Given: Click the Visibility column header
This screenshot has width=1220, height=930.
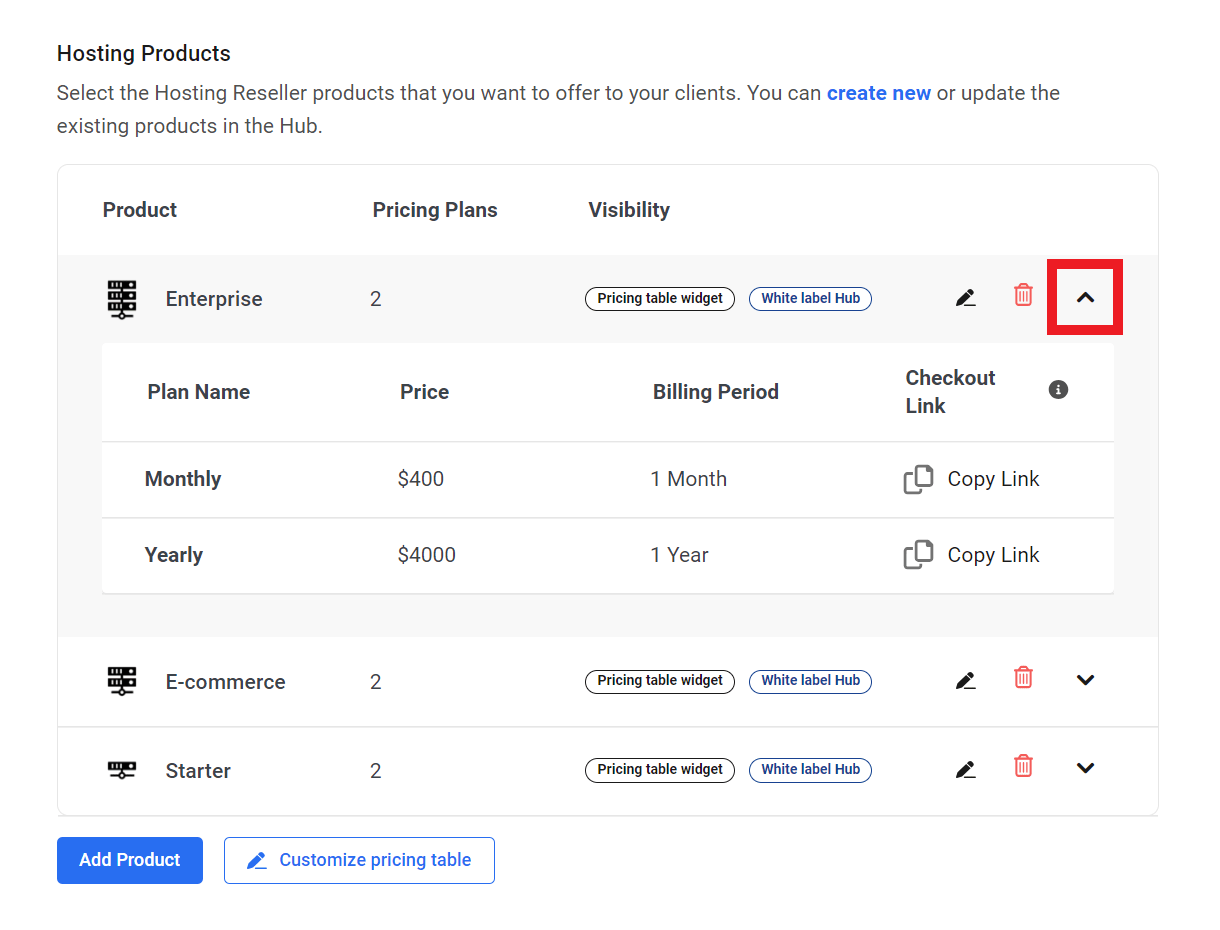Looking at the screenshot, I should [x=629, y=210].
